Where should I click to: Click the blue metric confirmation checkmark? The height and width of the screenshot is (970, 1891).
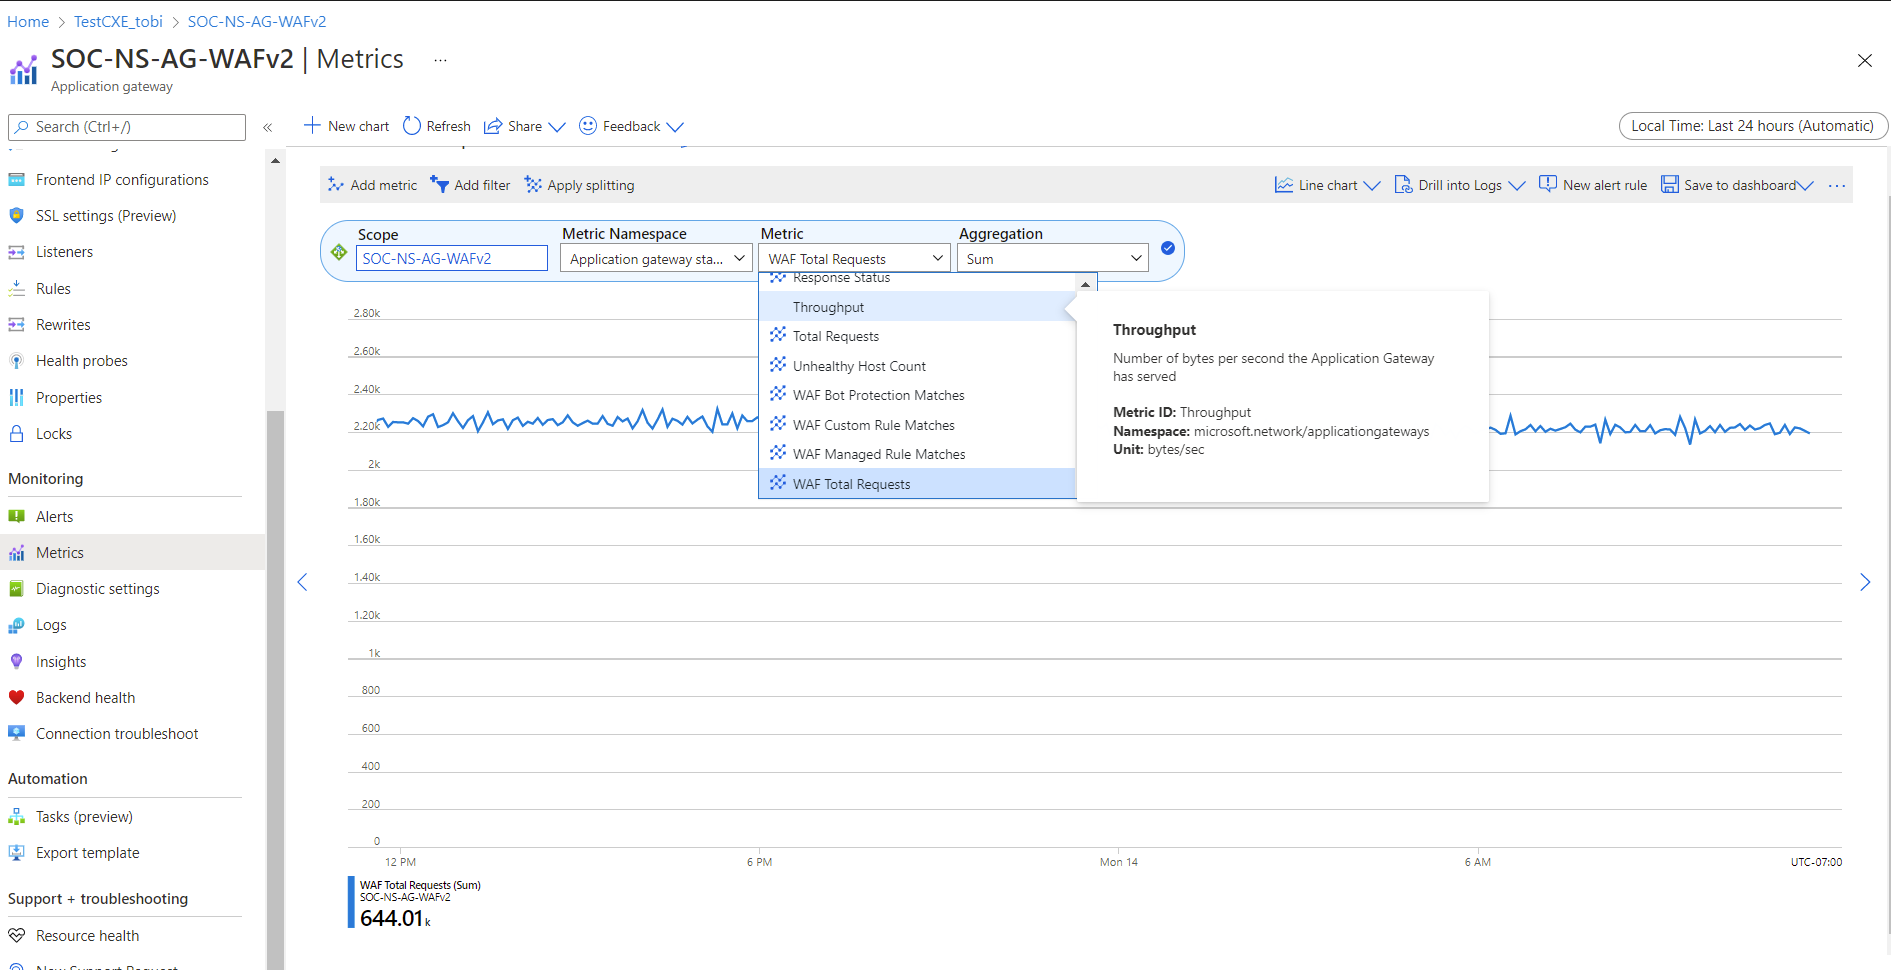click(1168, 248)
